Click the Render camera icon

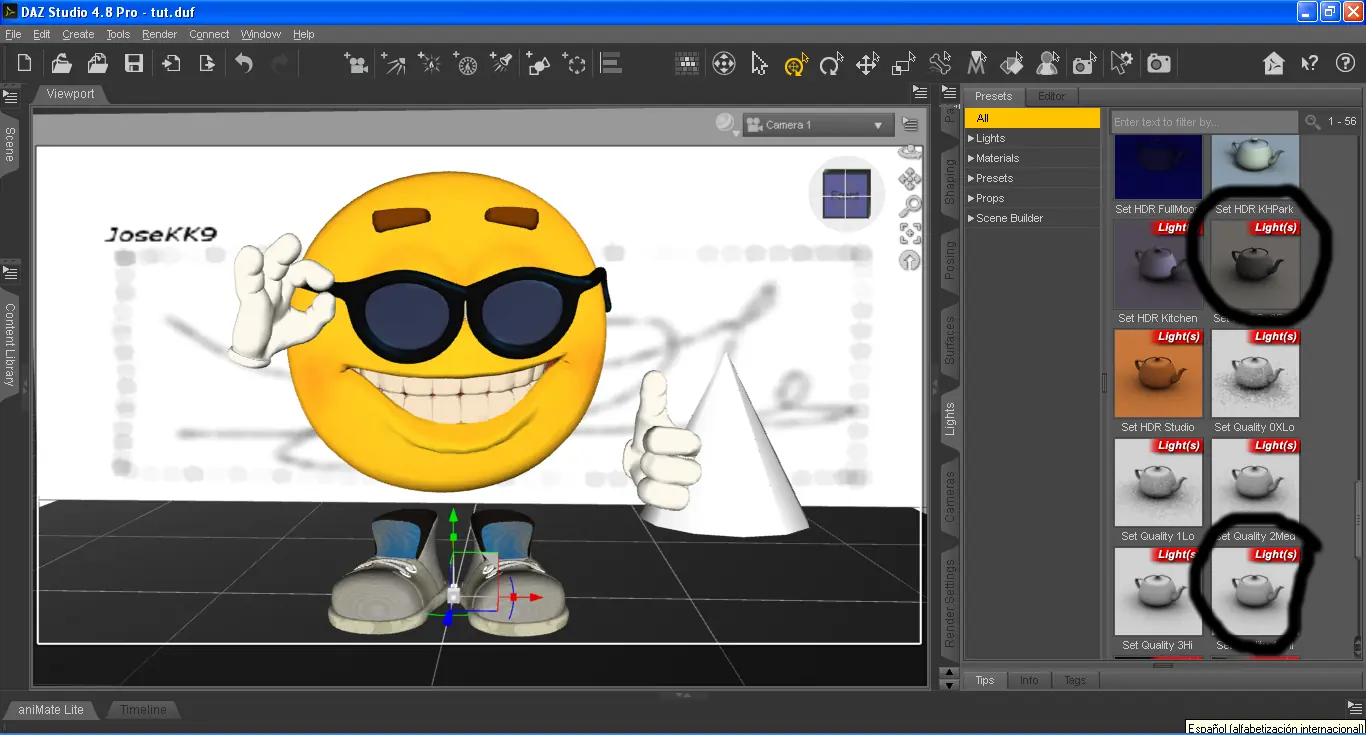[1159, 64]
